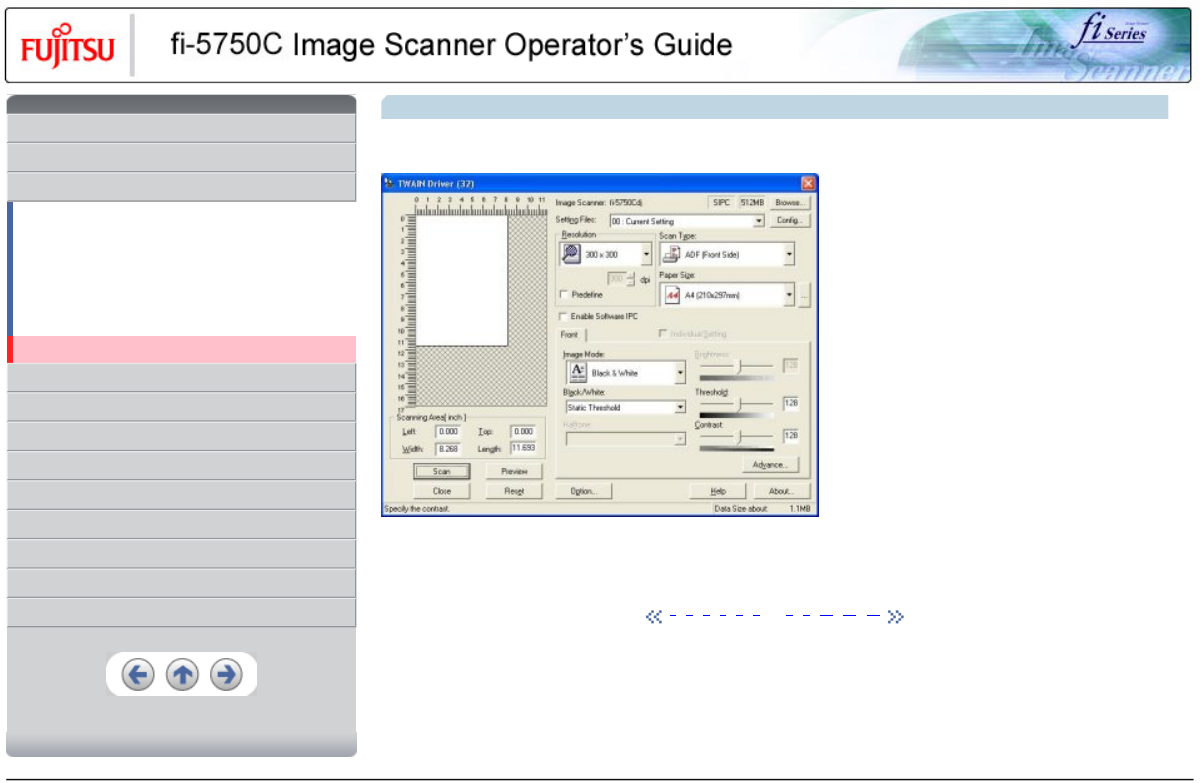Expand the Paper Size dropdown
Viewport: 1200px width, 783px height.
point(790,295)
